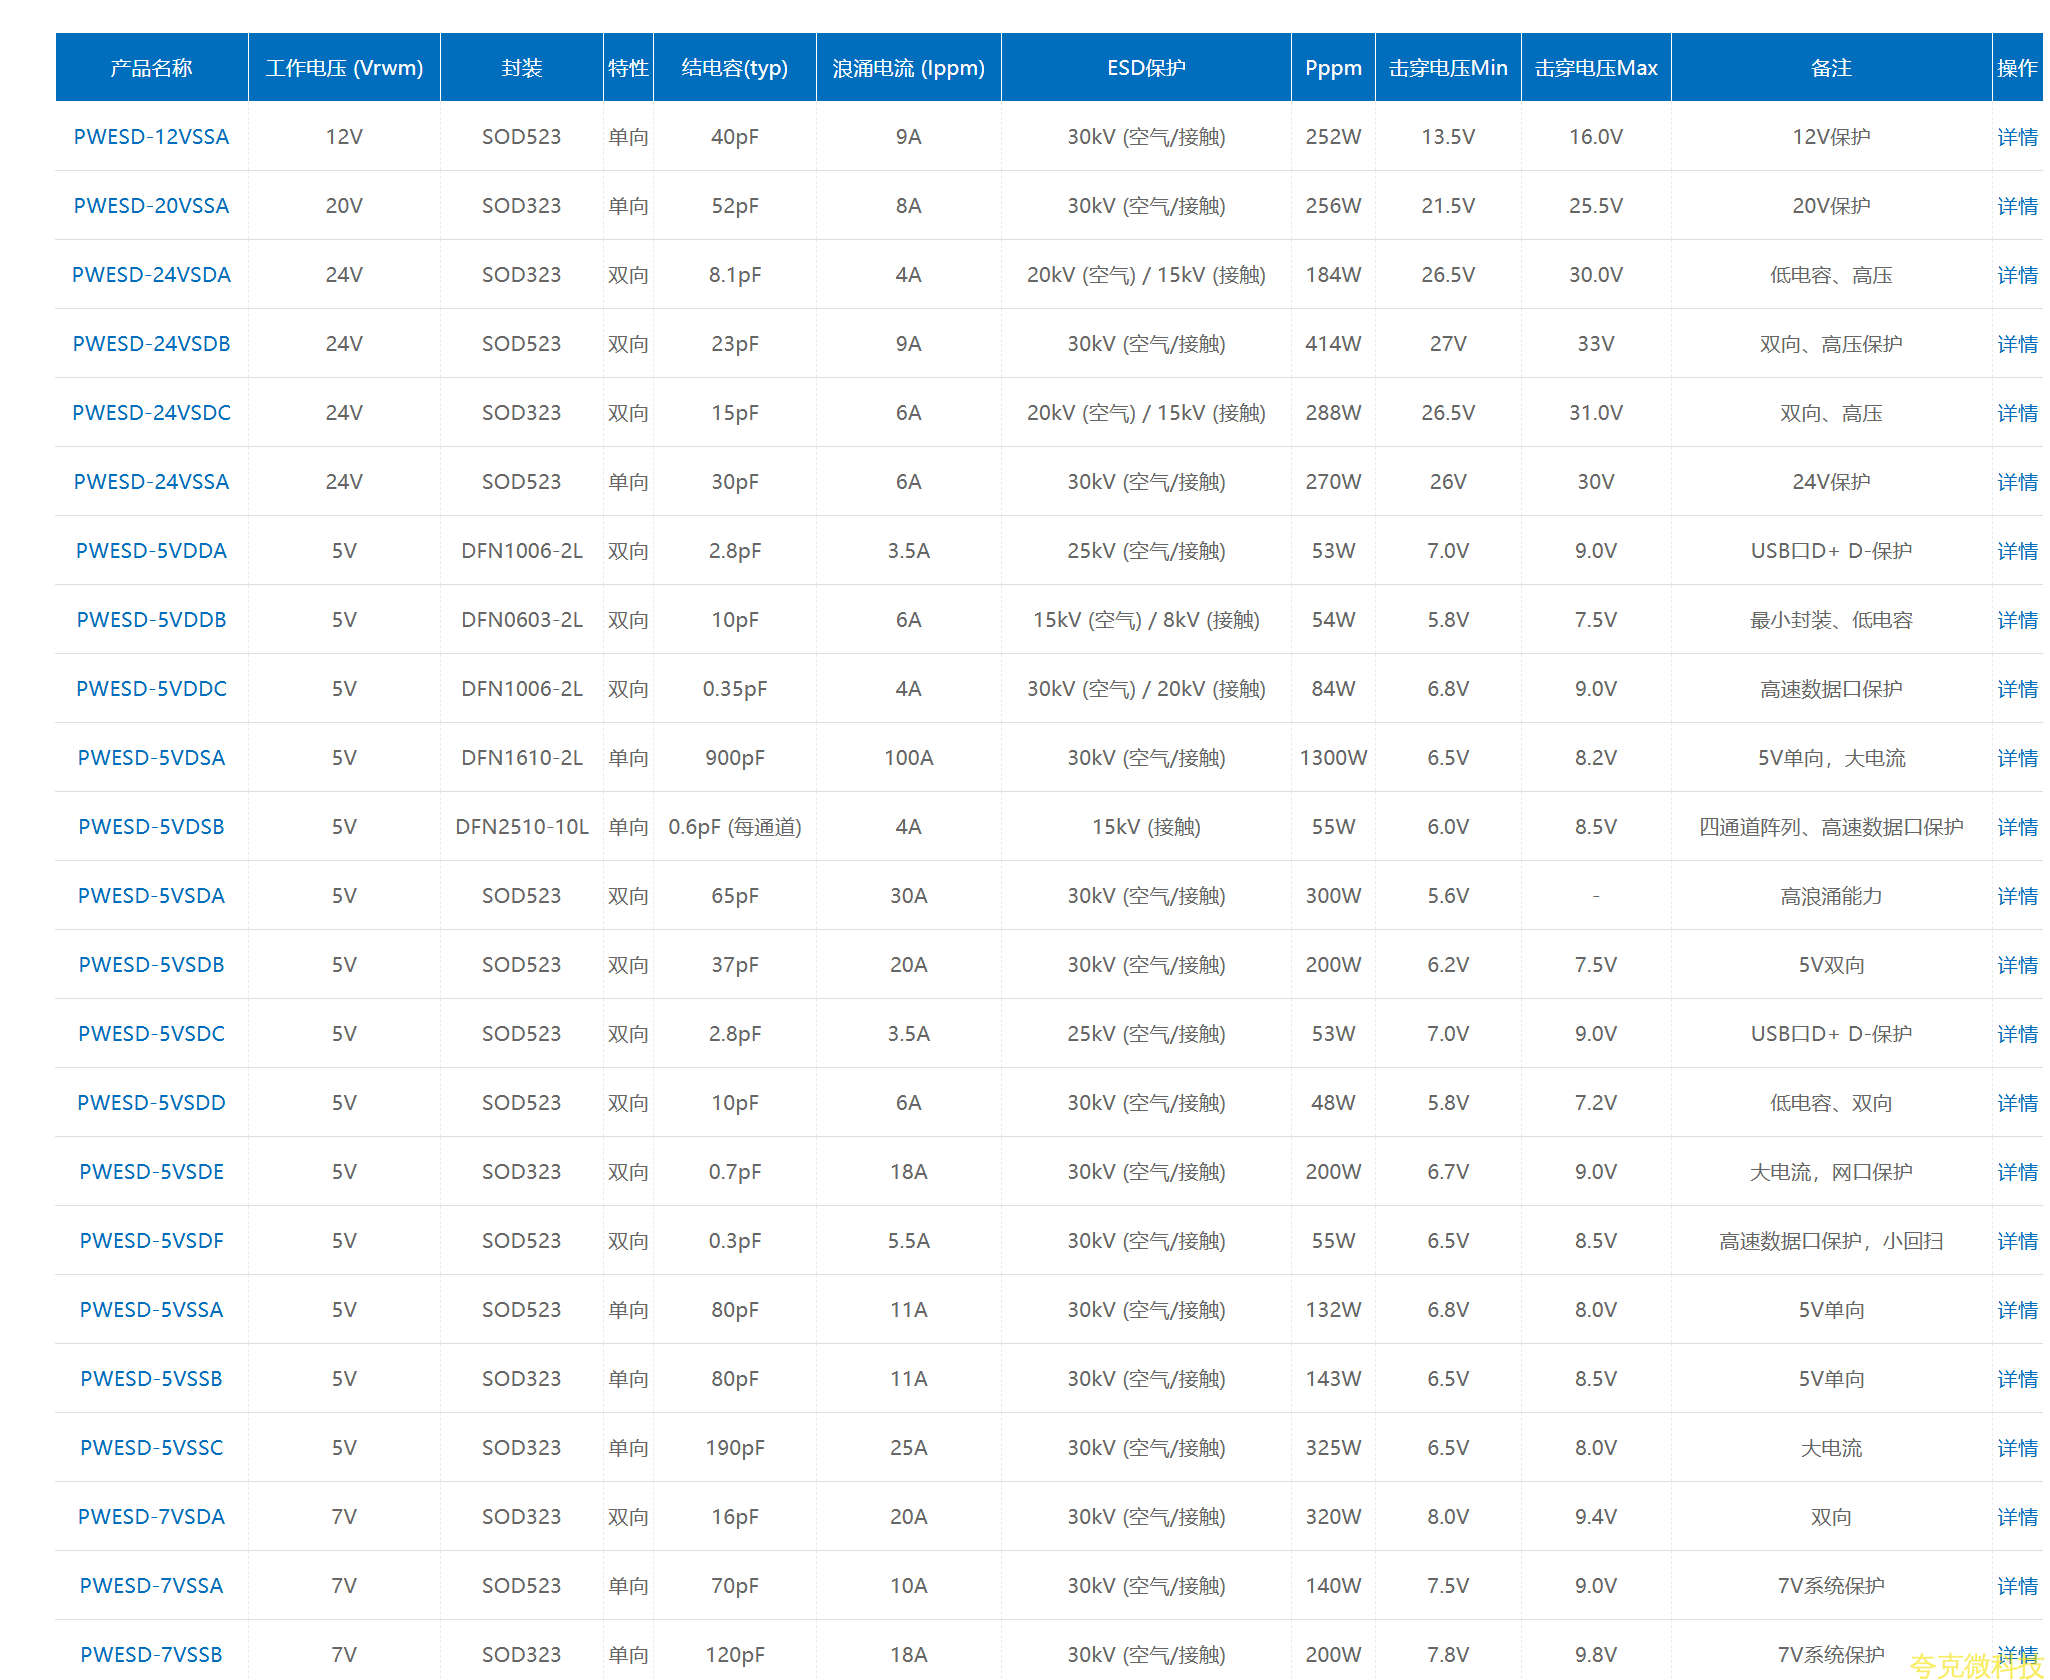The image size is (2050, 1680).
Task: Click the 工作电压 (Vrwm) column header
Action: 344,67
